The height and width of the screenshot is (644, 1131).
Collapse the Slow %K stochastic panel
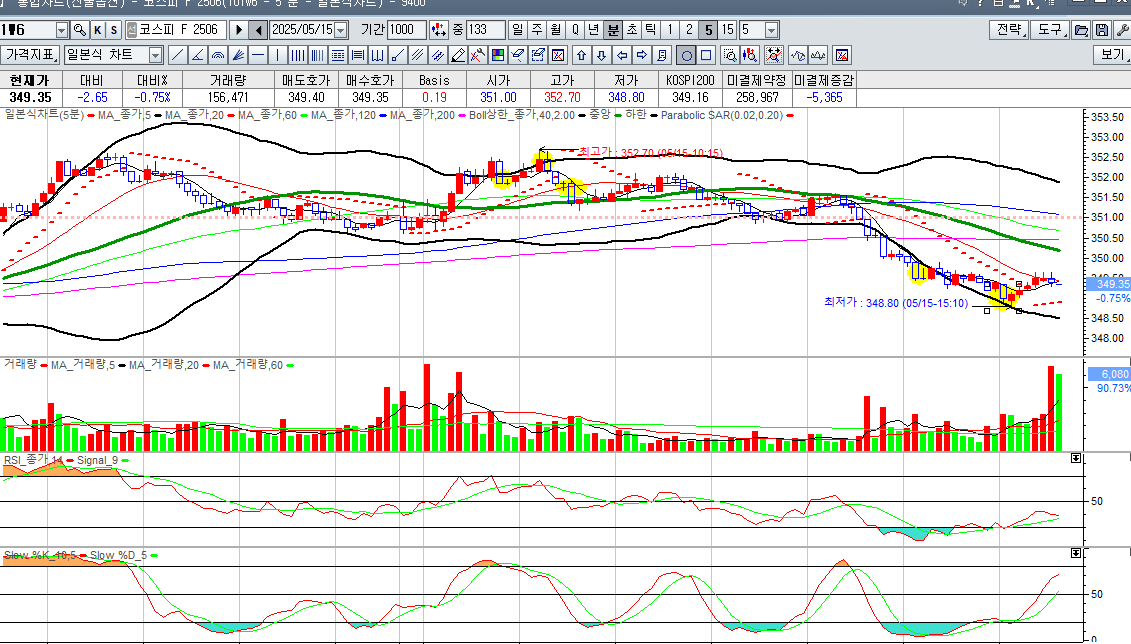(x=1076, y=553)
